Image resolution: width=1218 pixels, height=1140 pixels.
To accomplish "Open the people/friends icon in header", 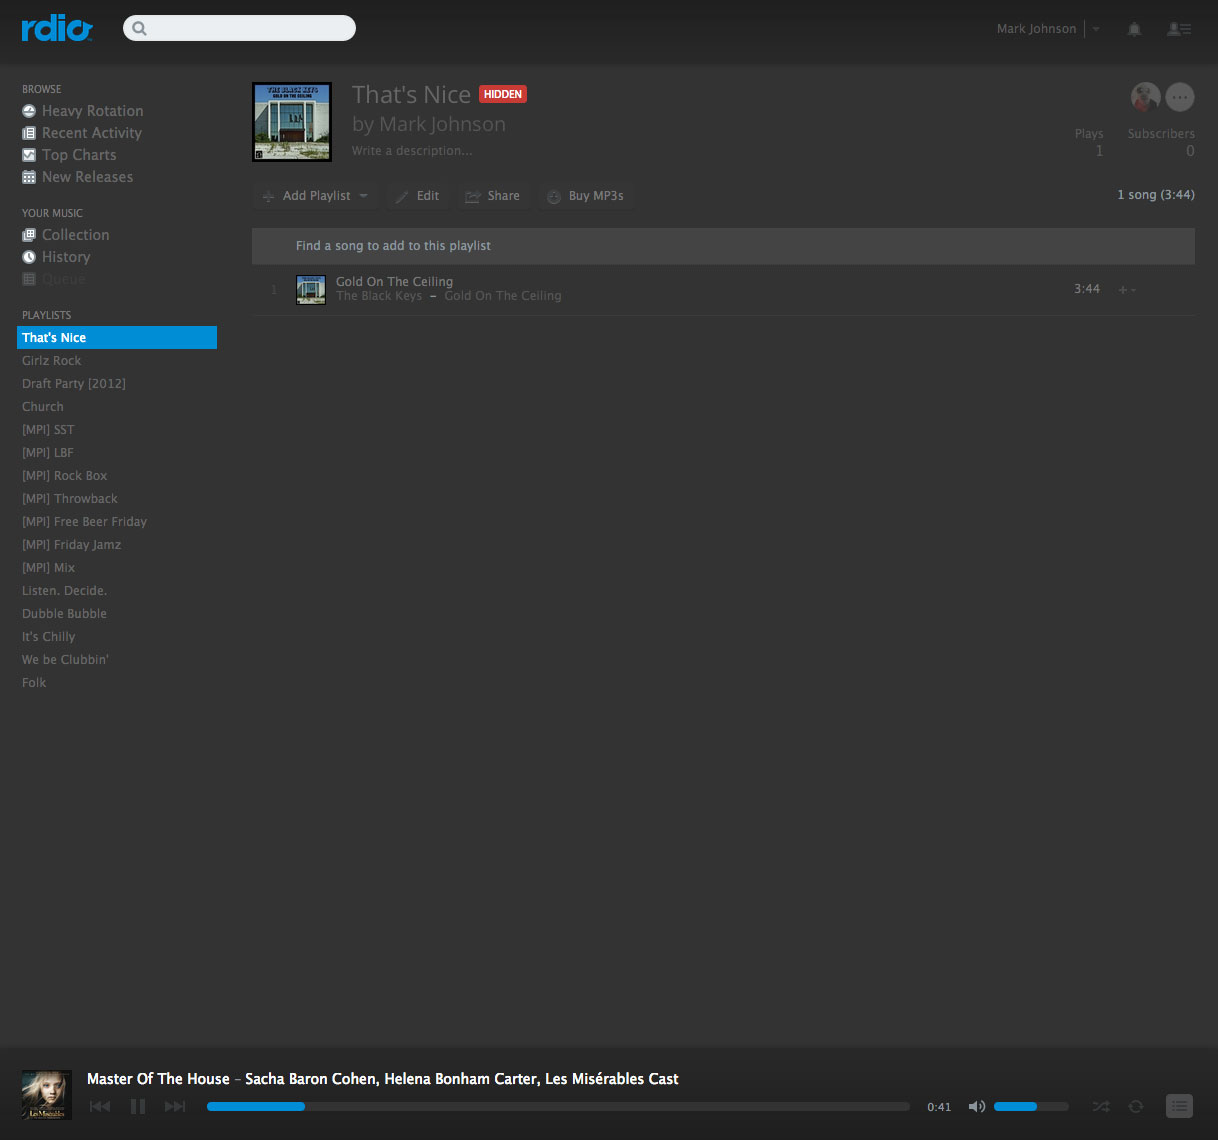I will [x=1179, y=29].
